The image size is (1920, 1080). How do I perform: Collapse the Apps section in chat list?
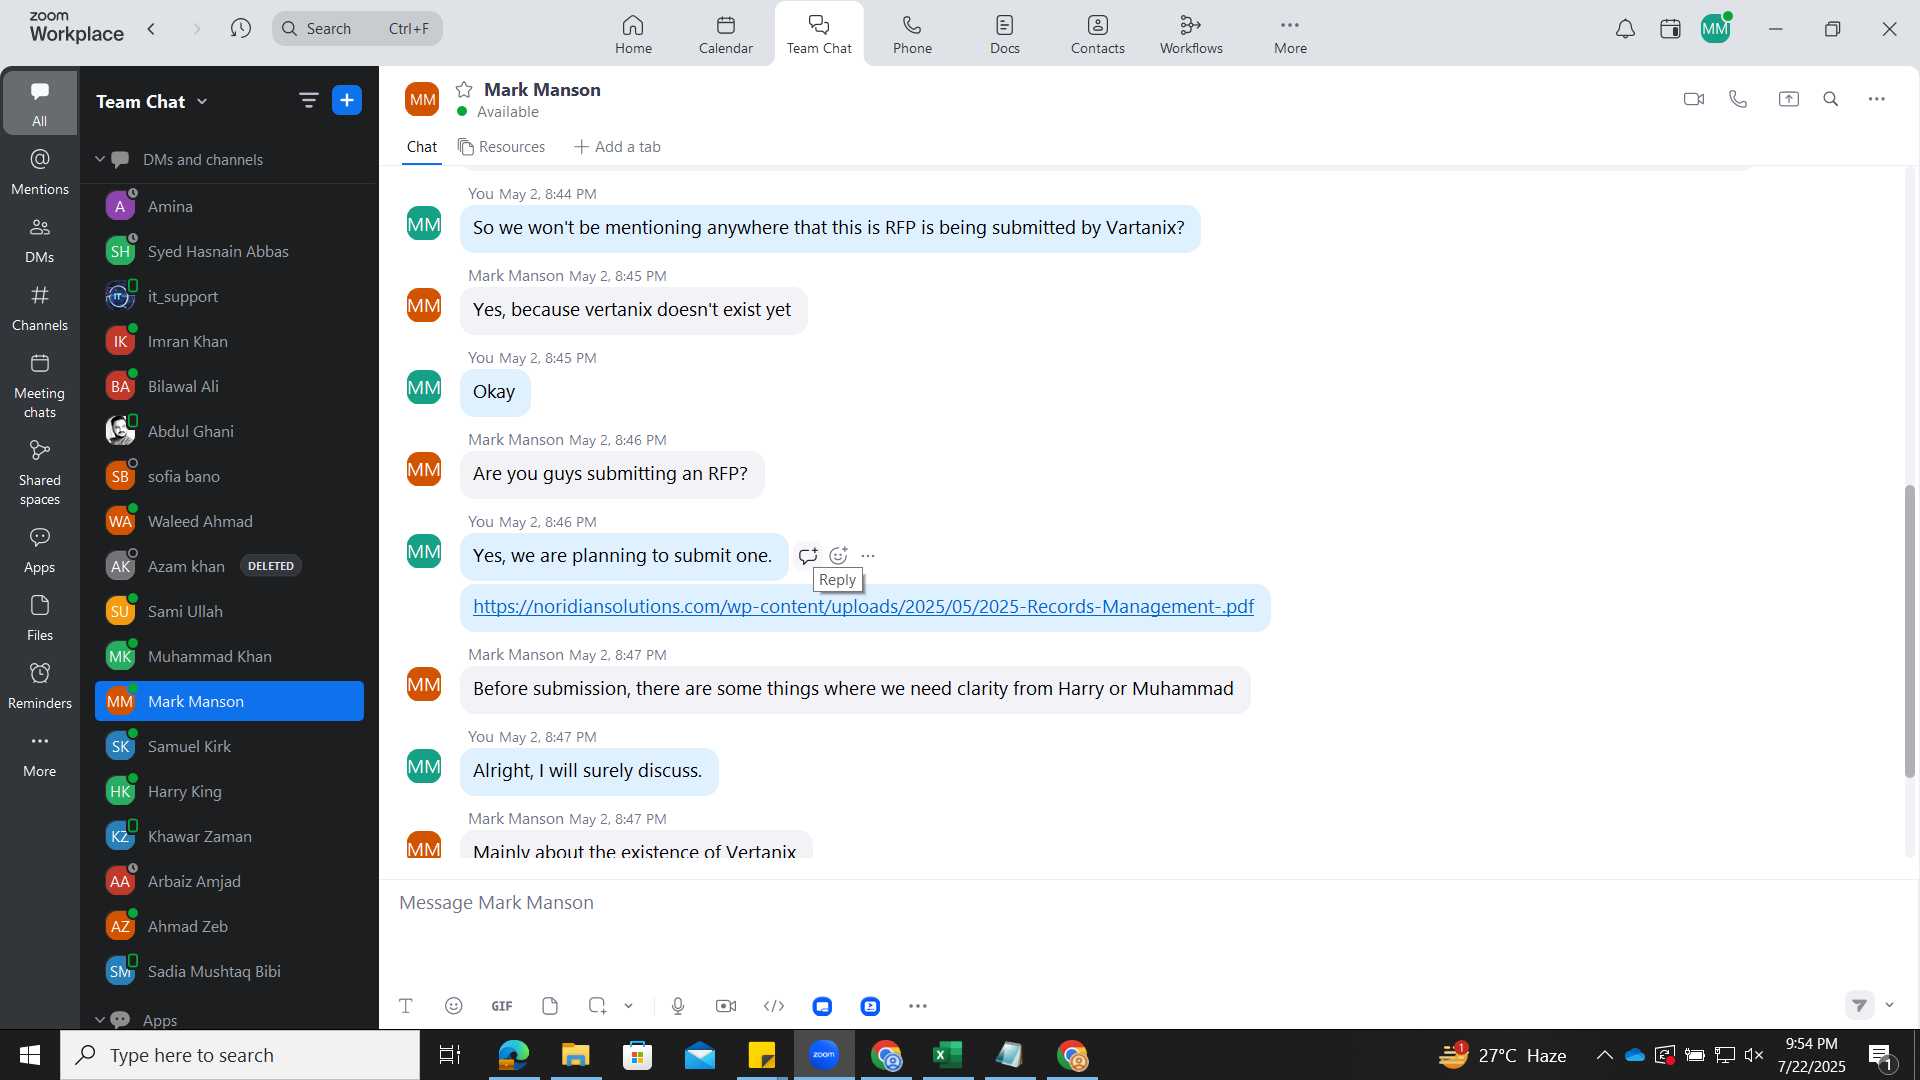100,1019
